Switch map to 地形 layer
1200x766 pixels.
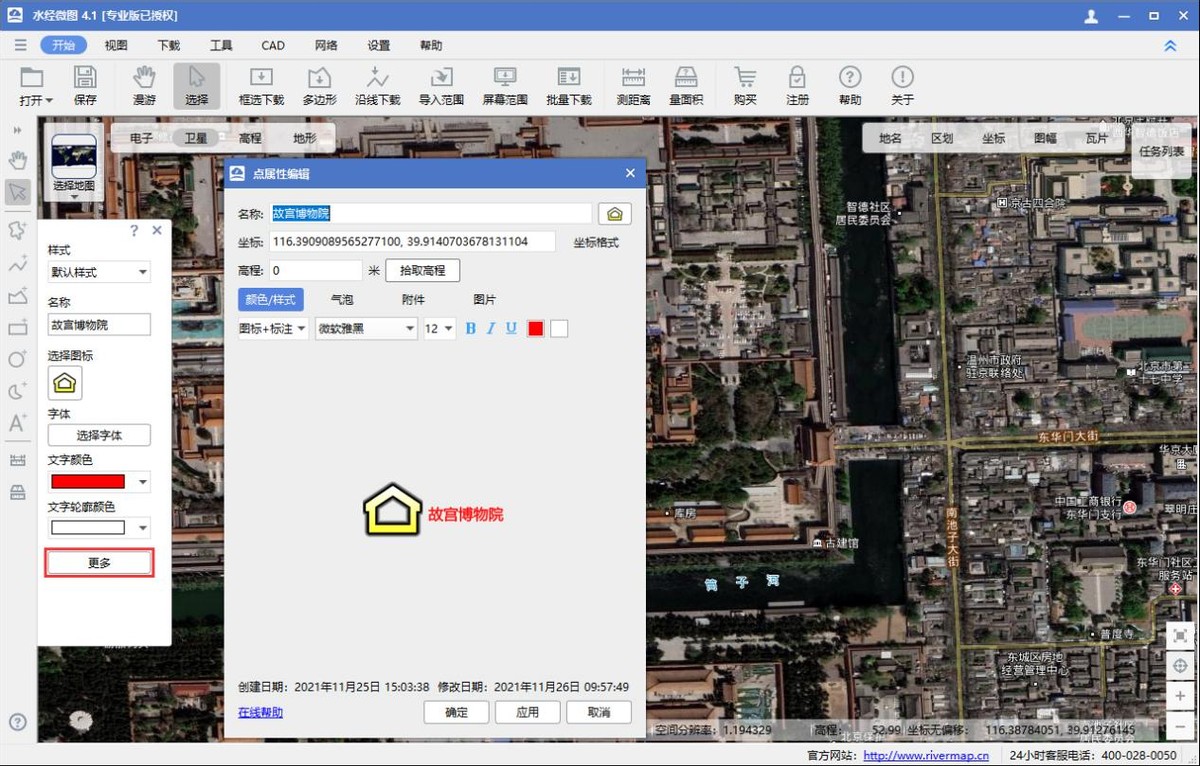[x=304, y=138]
